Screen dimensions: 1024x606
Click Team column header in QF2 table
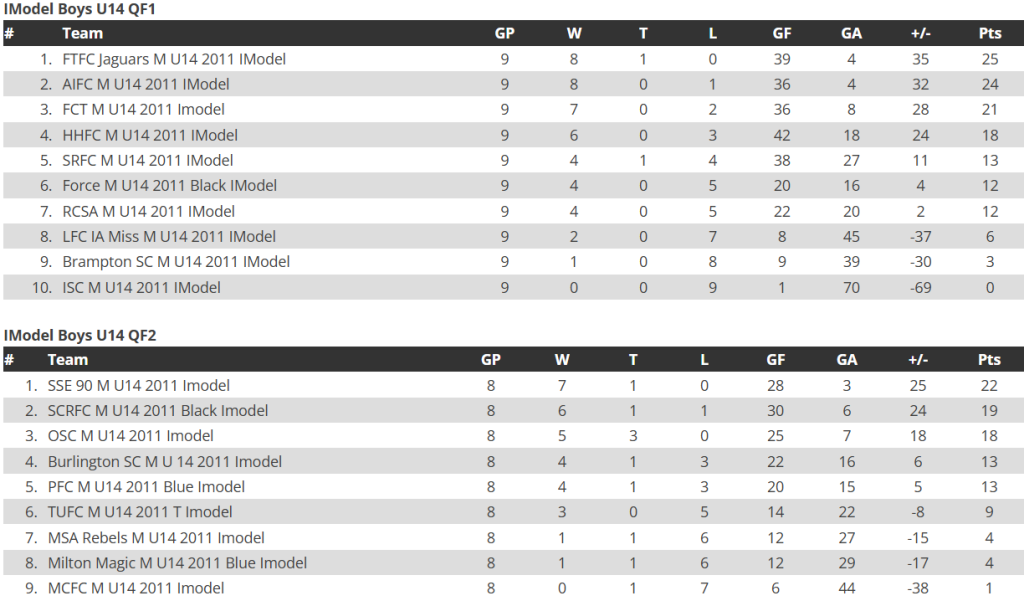[x=67, y=360]
